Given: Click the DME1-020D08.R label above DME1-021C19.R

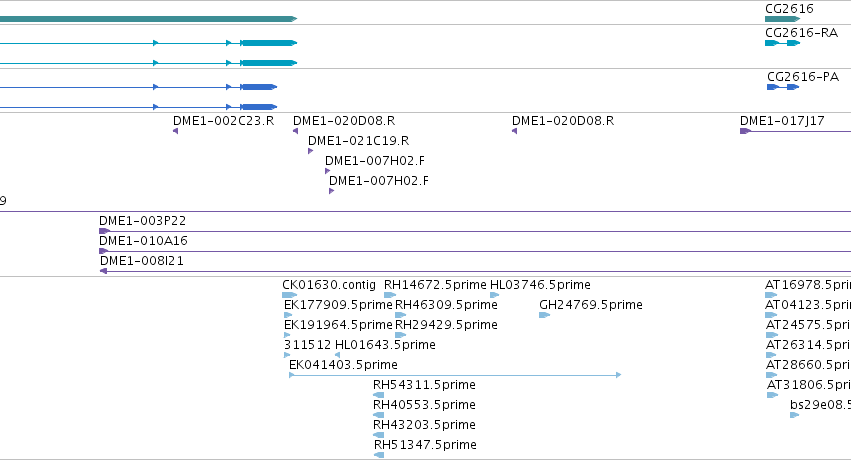Looking at the screenshot, I should coord(344,120).
